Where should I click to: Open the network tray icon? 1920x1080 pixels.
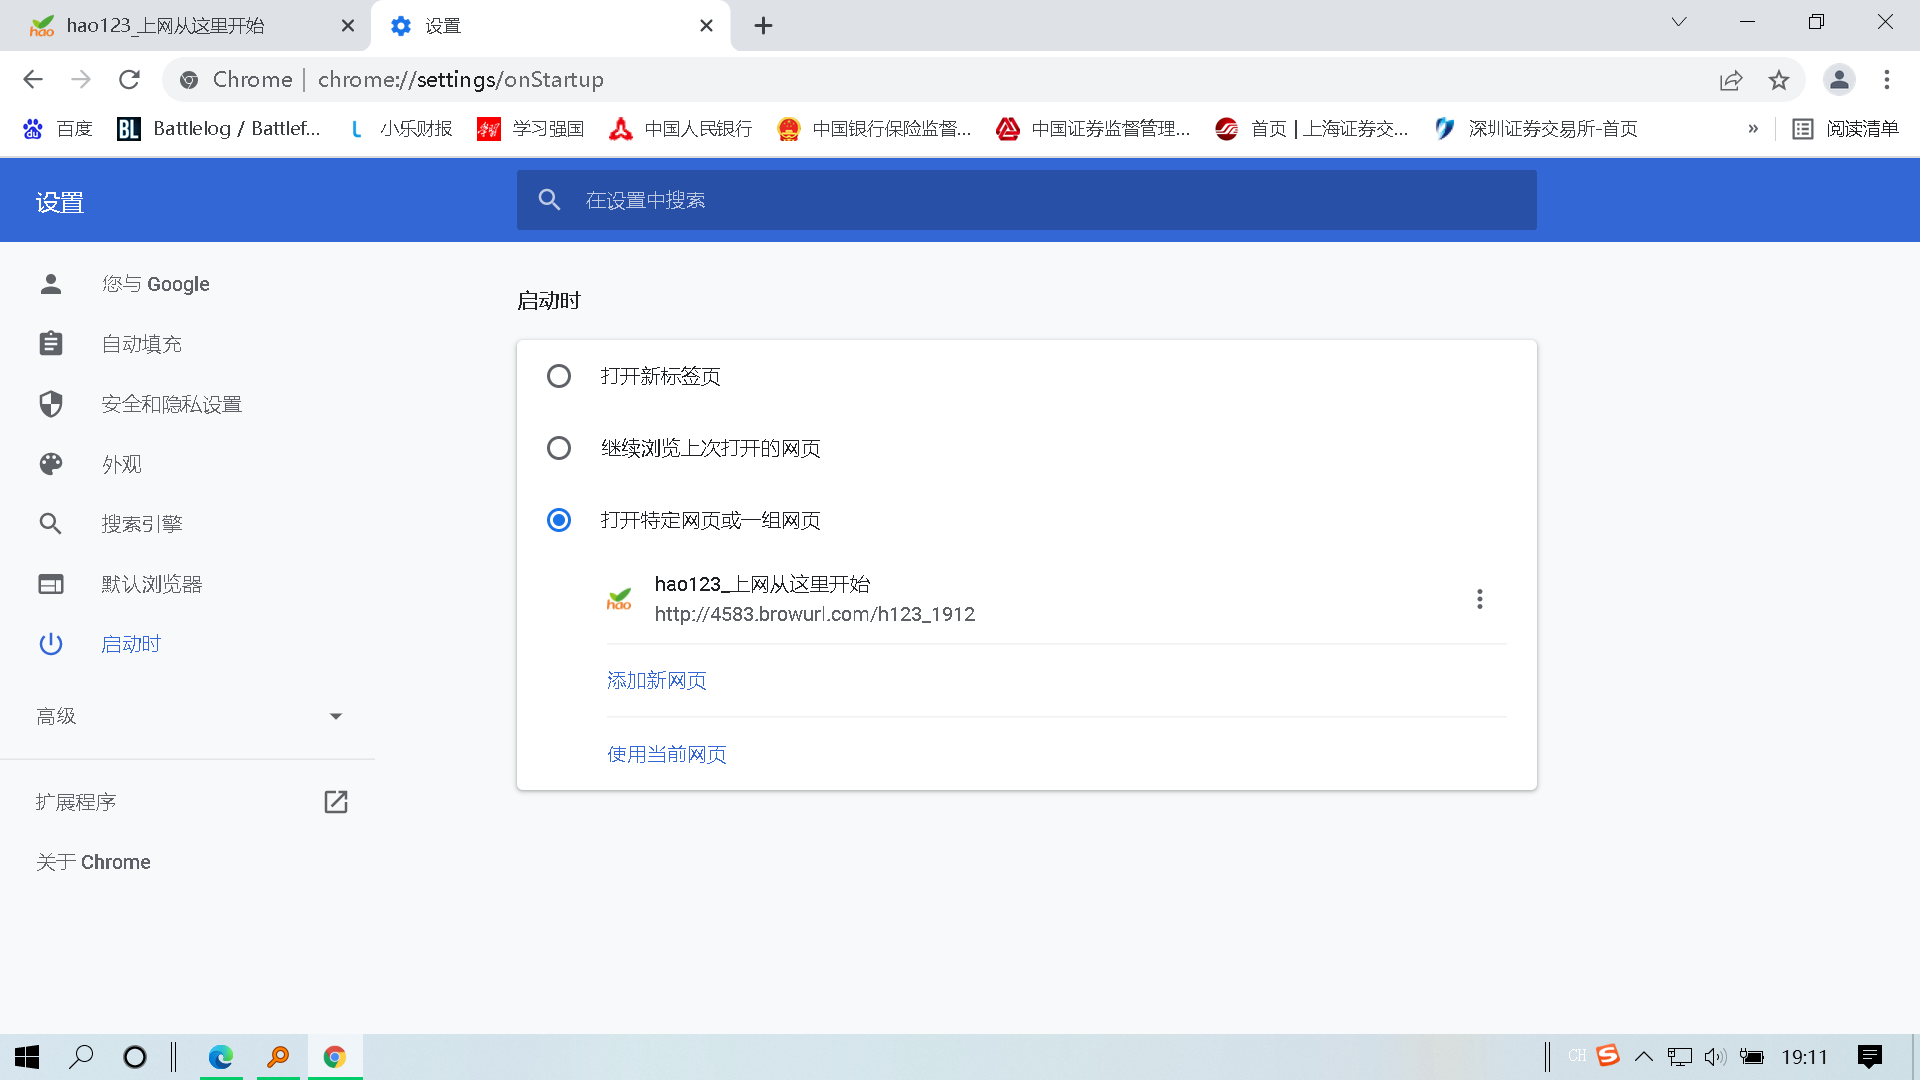click(1680, 1057)
